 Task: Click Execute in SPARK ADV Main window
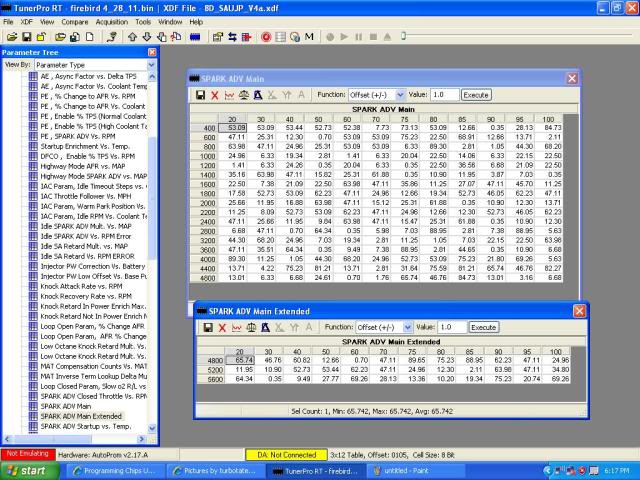(x=476, y=95)
